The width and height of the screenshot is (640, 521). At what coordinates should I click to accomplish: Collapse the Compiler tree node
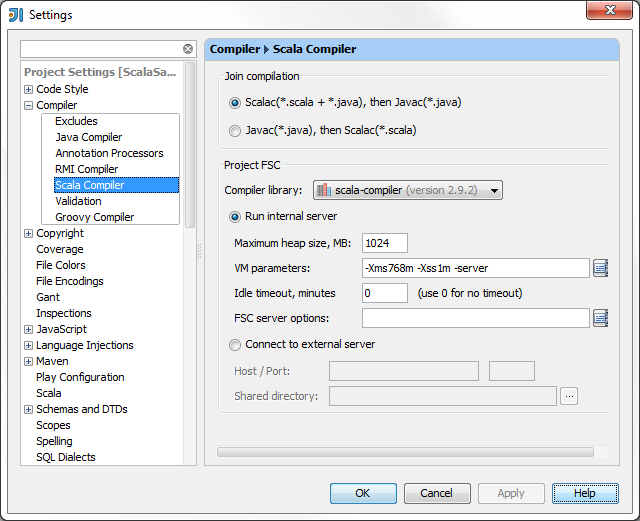[x=29, y=106]
